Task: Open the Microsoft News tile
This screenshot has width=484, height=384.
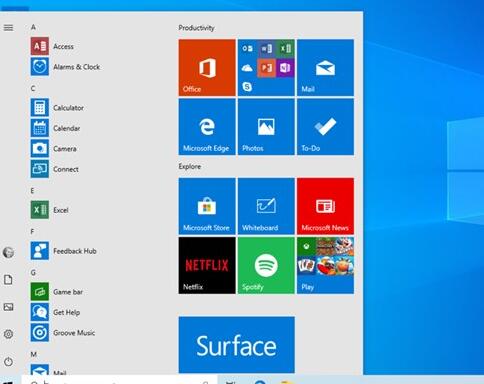Action: [x=325, y=206]
